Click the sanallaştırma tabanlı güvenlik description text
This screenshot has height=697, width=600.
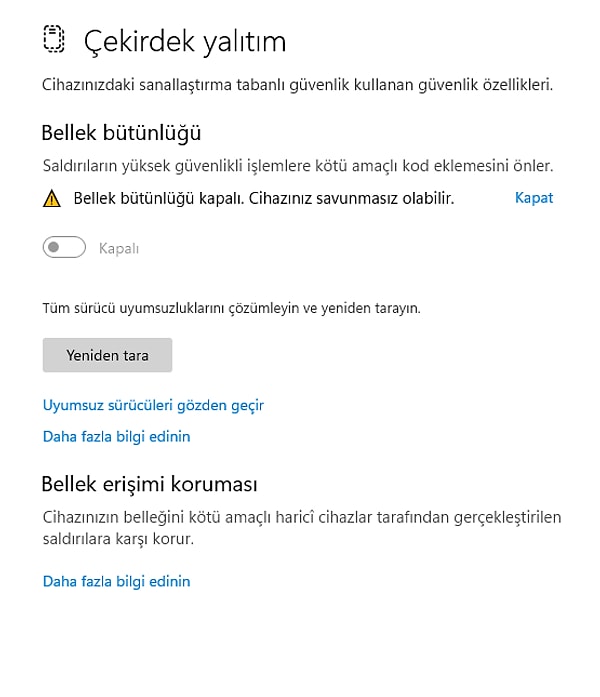297,84
